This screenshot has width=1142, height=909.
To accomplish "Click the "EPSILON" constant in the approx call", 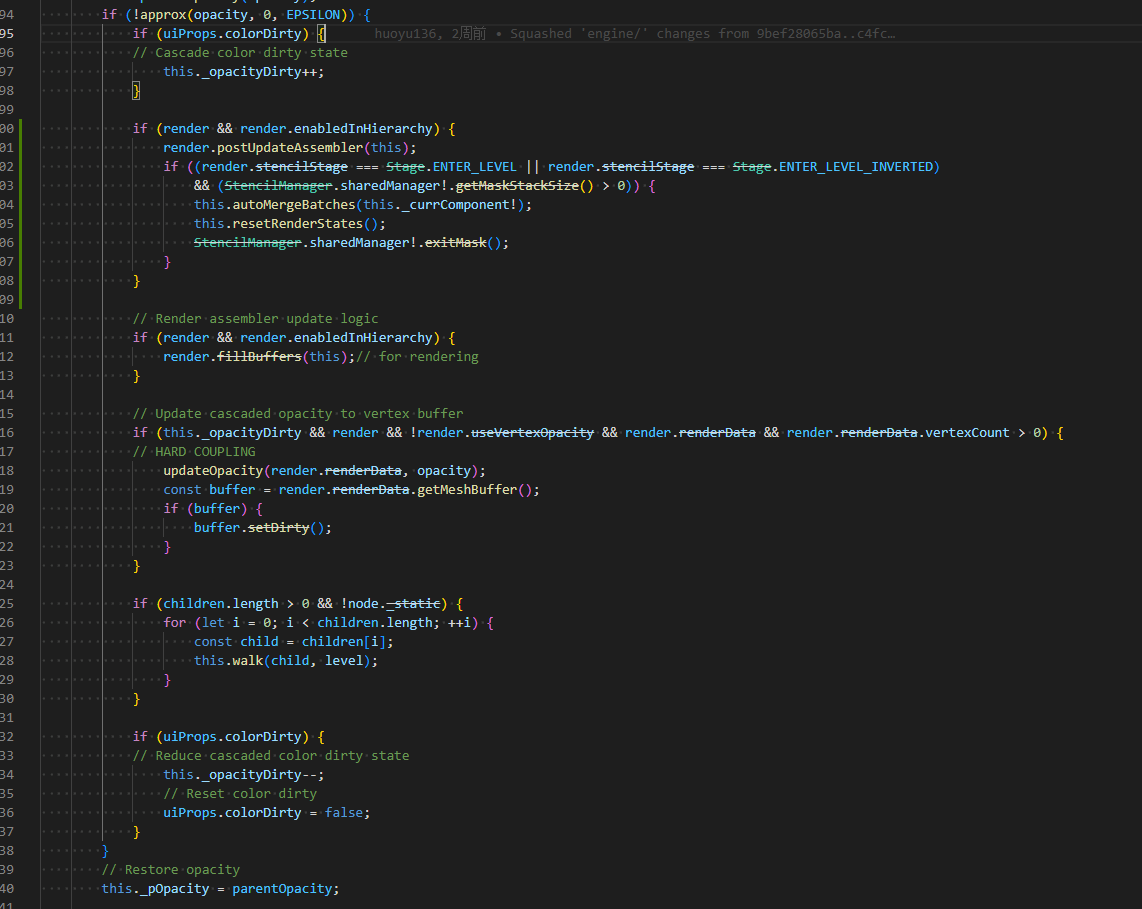I will click(x=312, y=15).
